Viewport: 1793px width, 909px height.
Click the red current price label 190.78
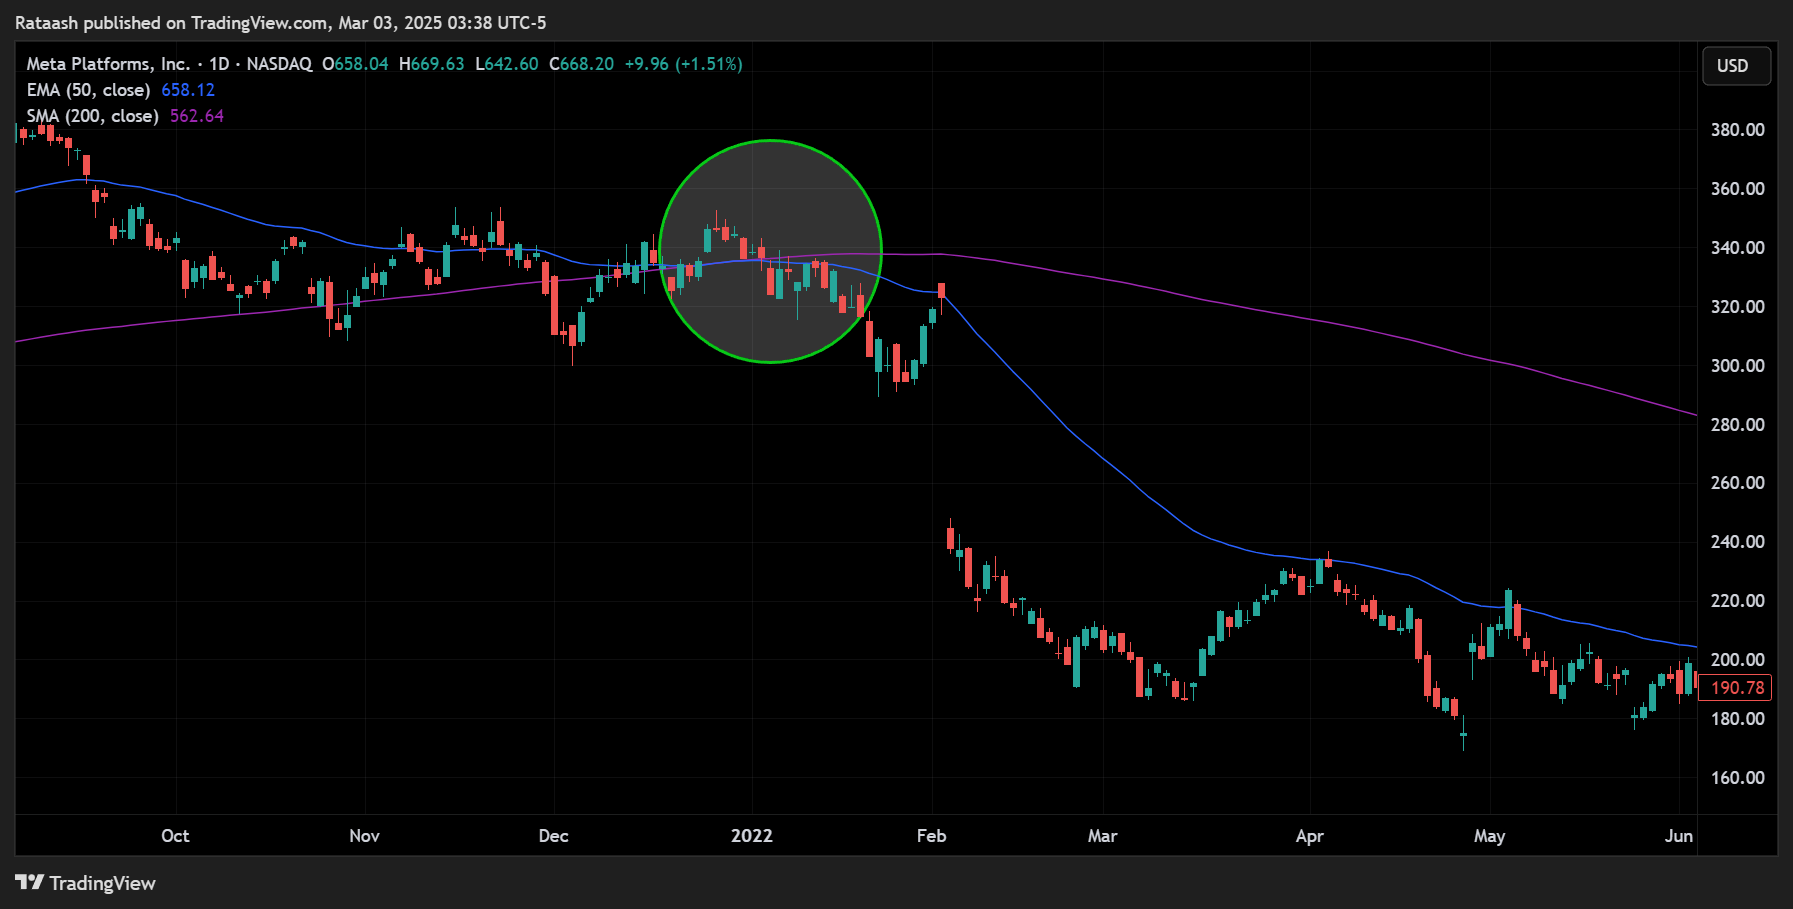pos(1736,688)
